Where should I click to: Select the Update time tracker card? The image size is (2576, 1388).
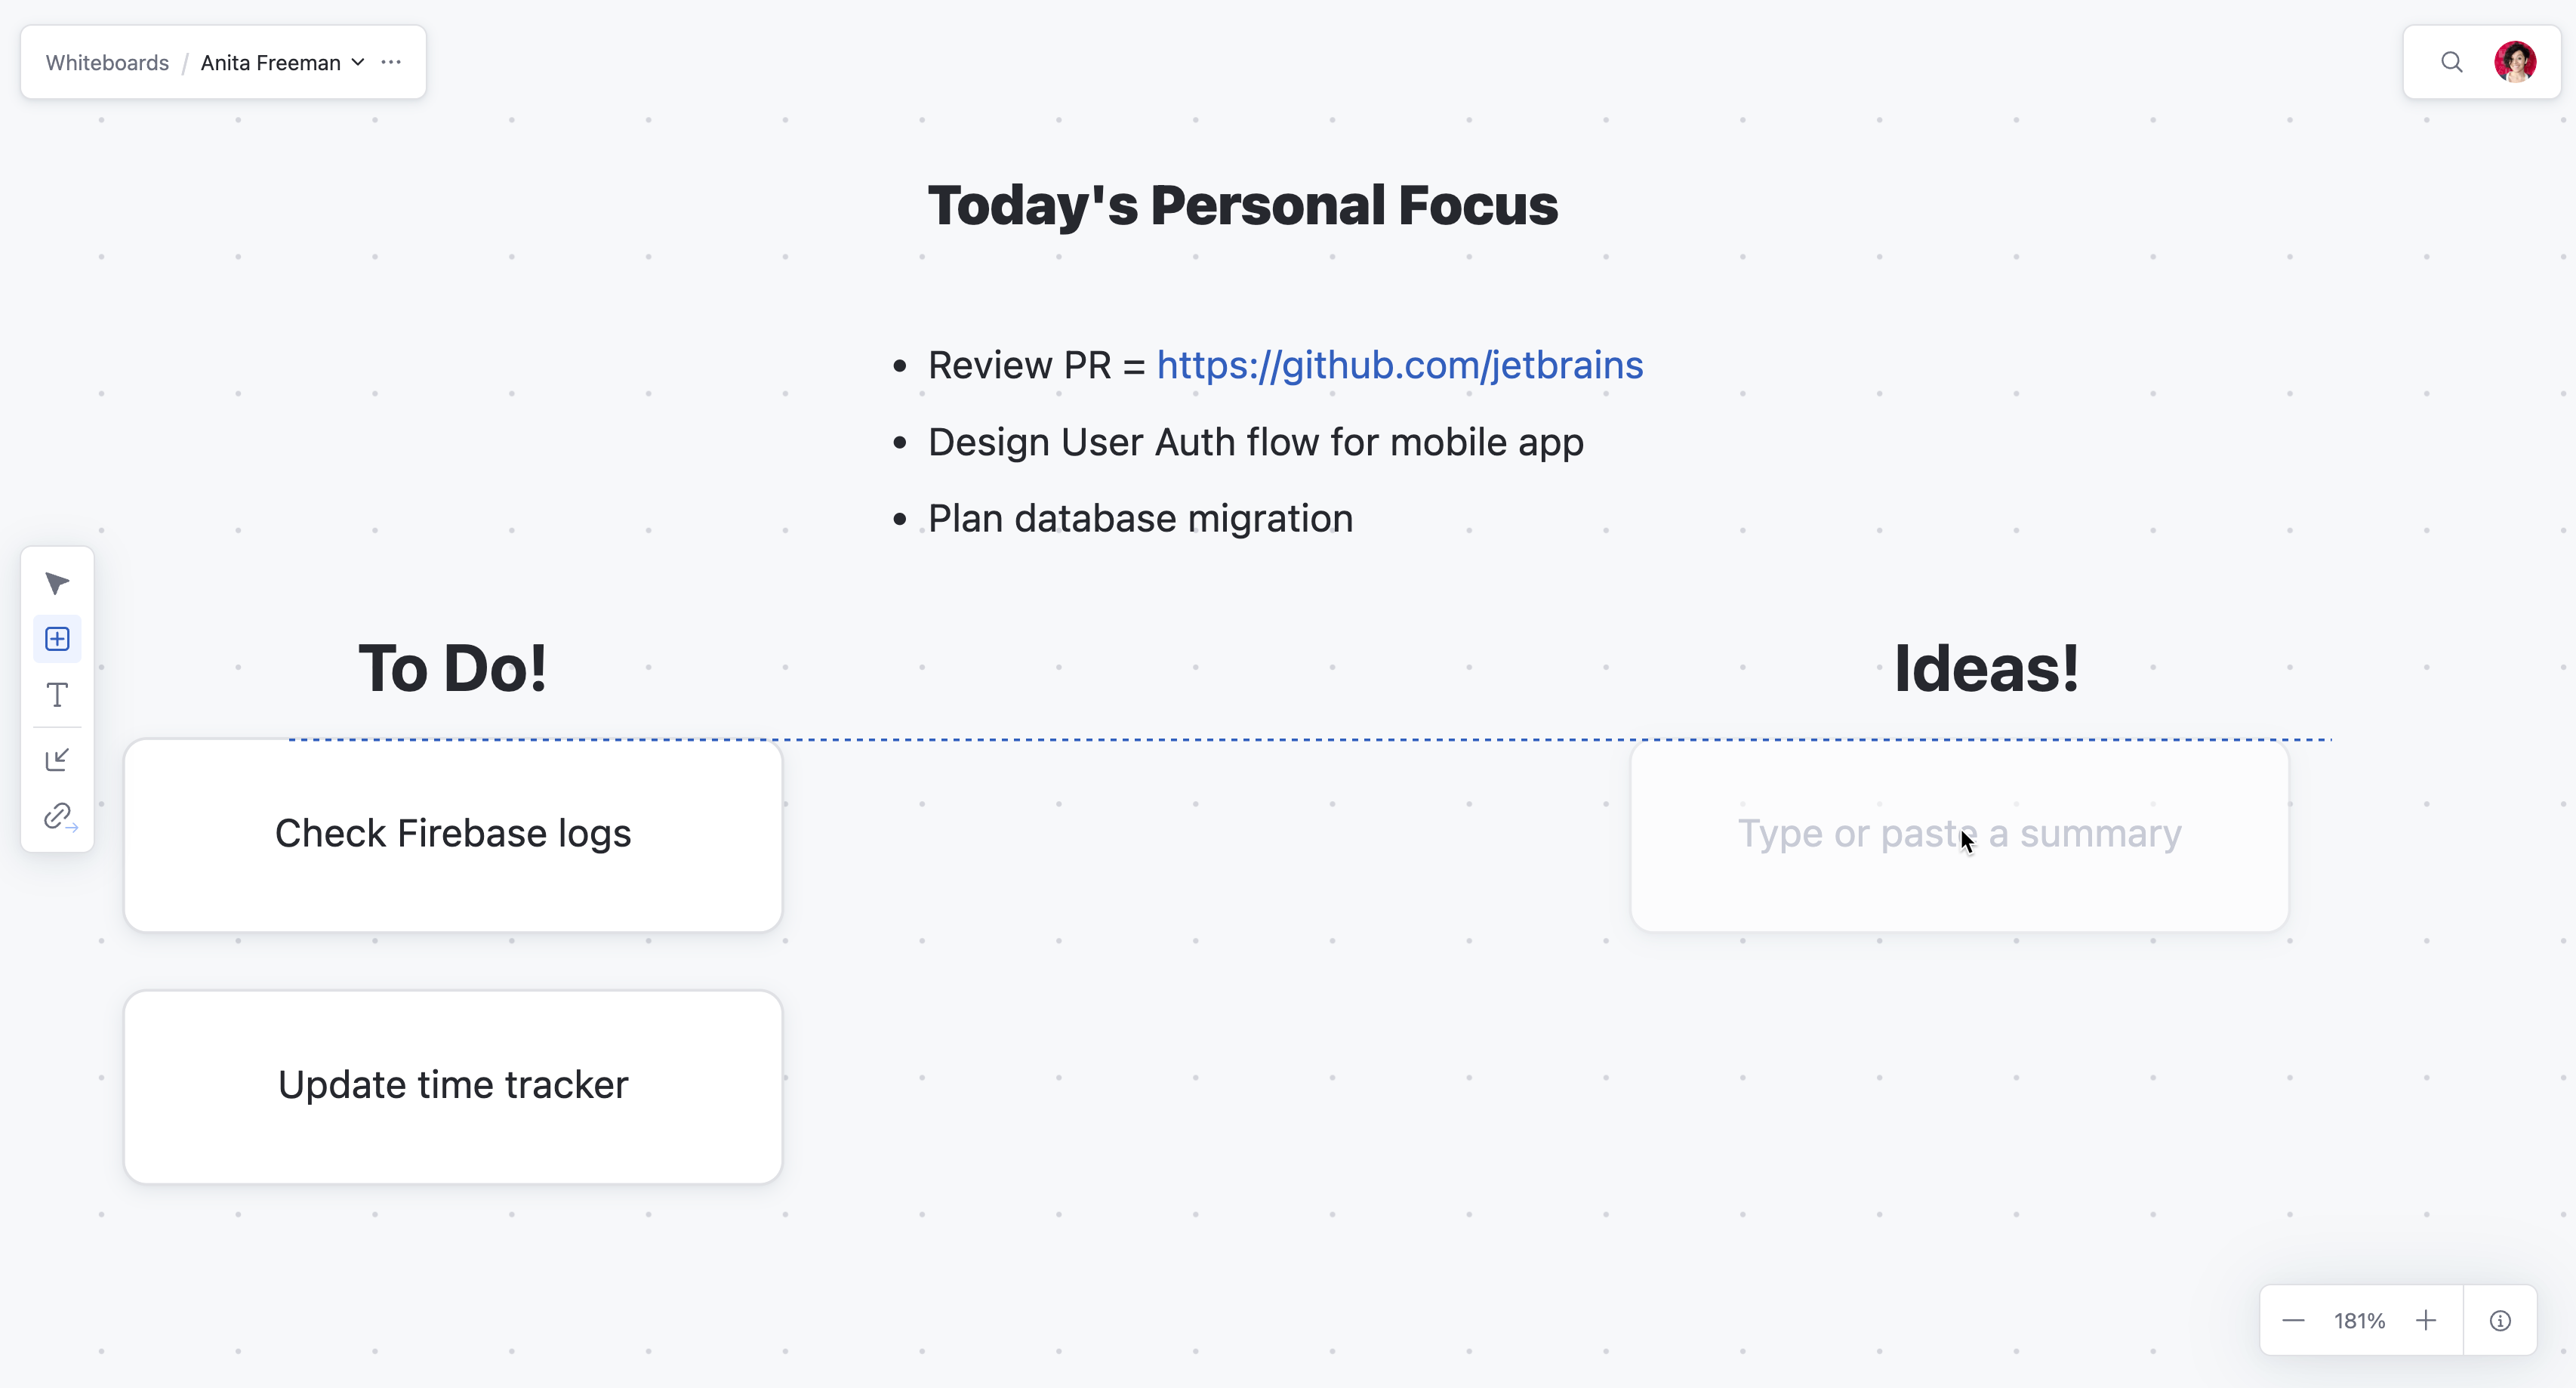point(453,1086)
